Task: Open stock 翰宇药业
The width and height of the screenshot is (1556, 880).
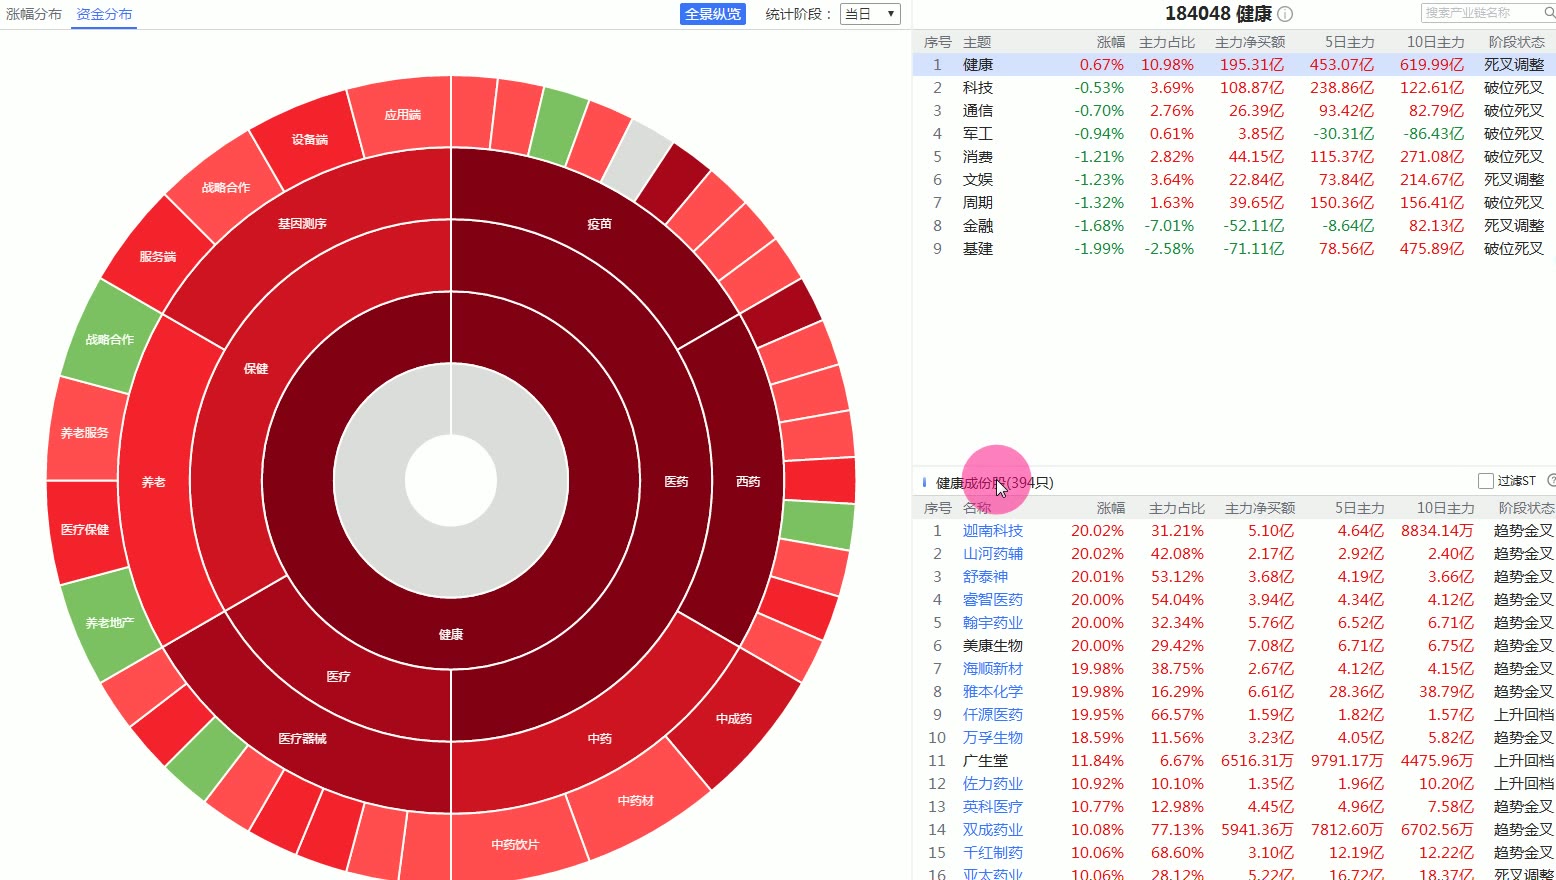Action: 992,622
